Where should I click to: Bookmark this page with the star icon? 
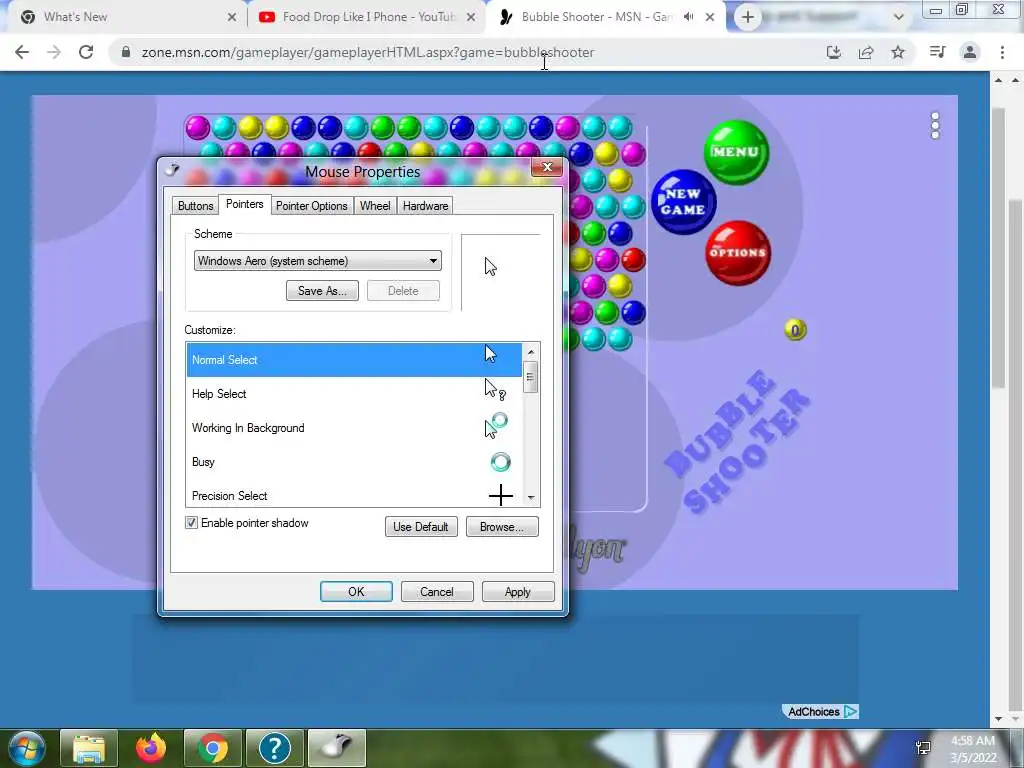[x=898, y=52]
